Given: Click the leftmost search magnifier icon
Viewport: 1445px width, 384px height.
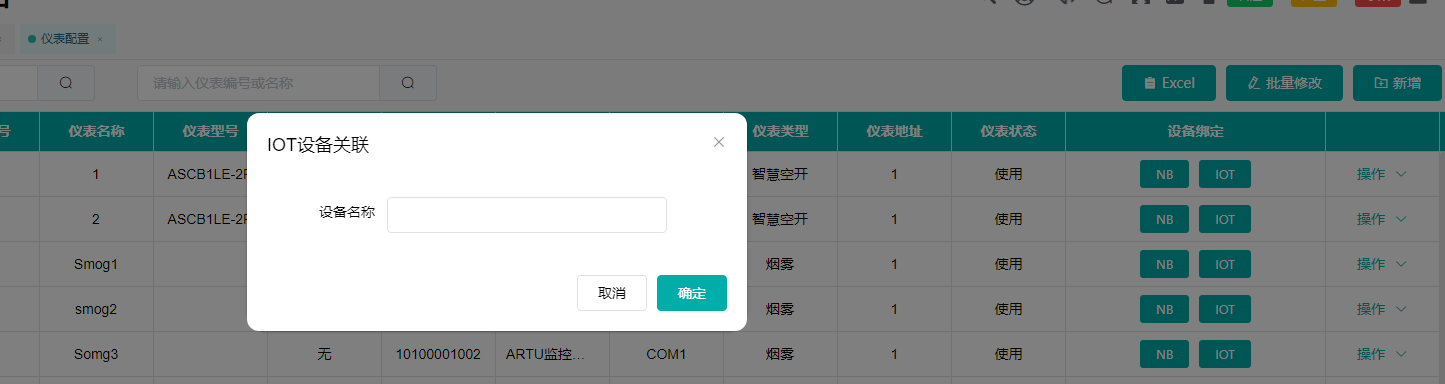Looking at the screenshot, I should (x=66, y=83).
